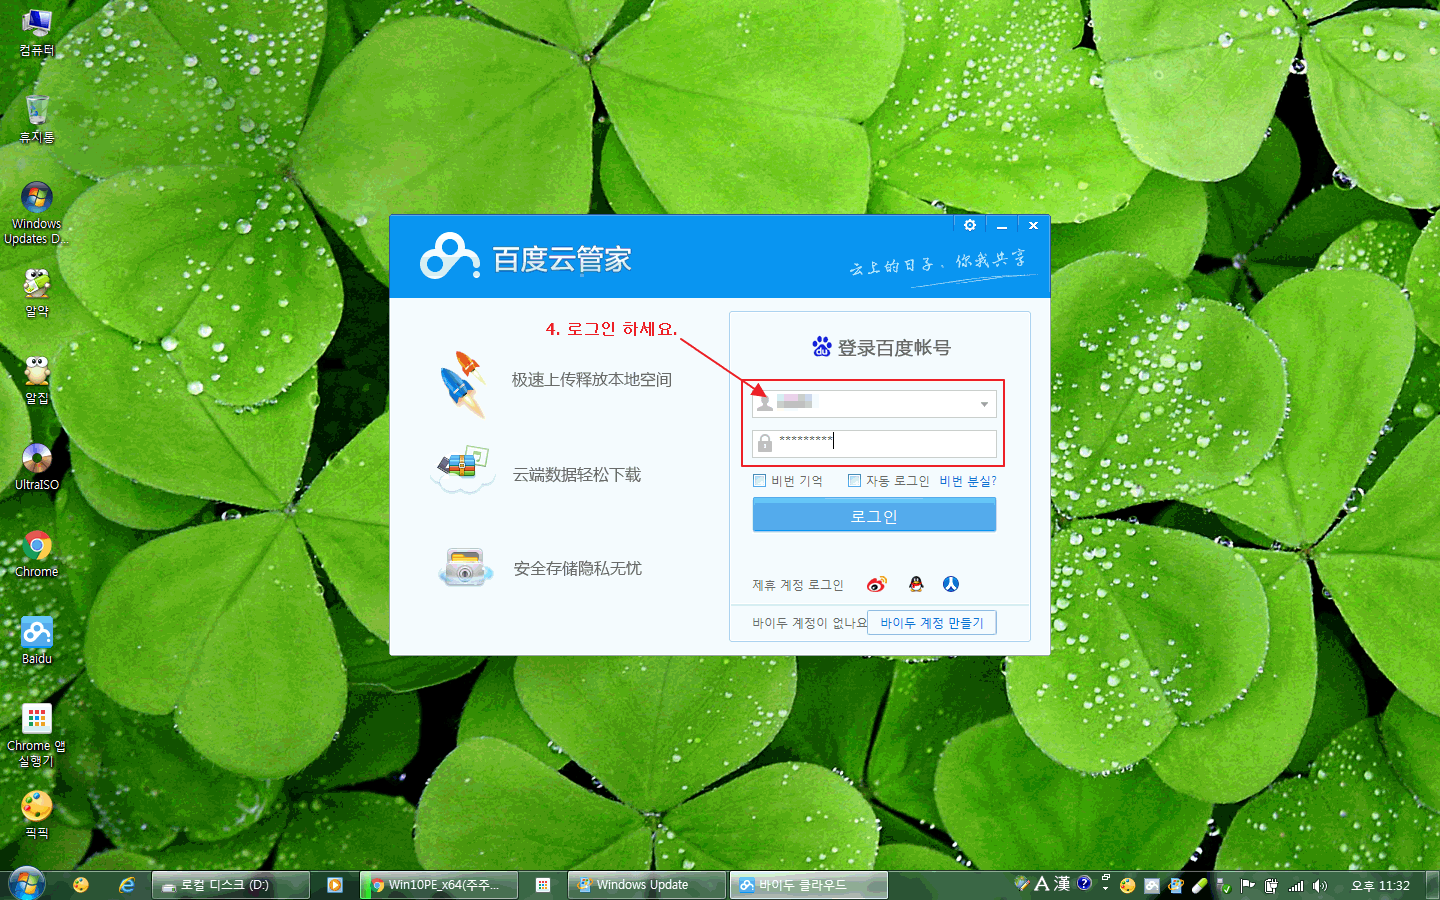Open PicPick palette icon pinned on taskbar
This screenshot has width=1440, height=900.
click(82, 885)
